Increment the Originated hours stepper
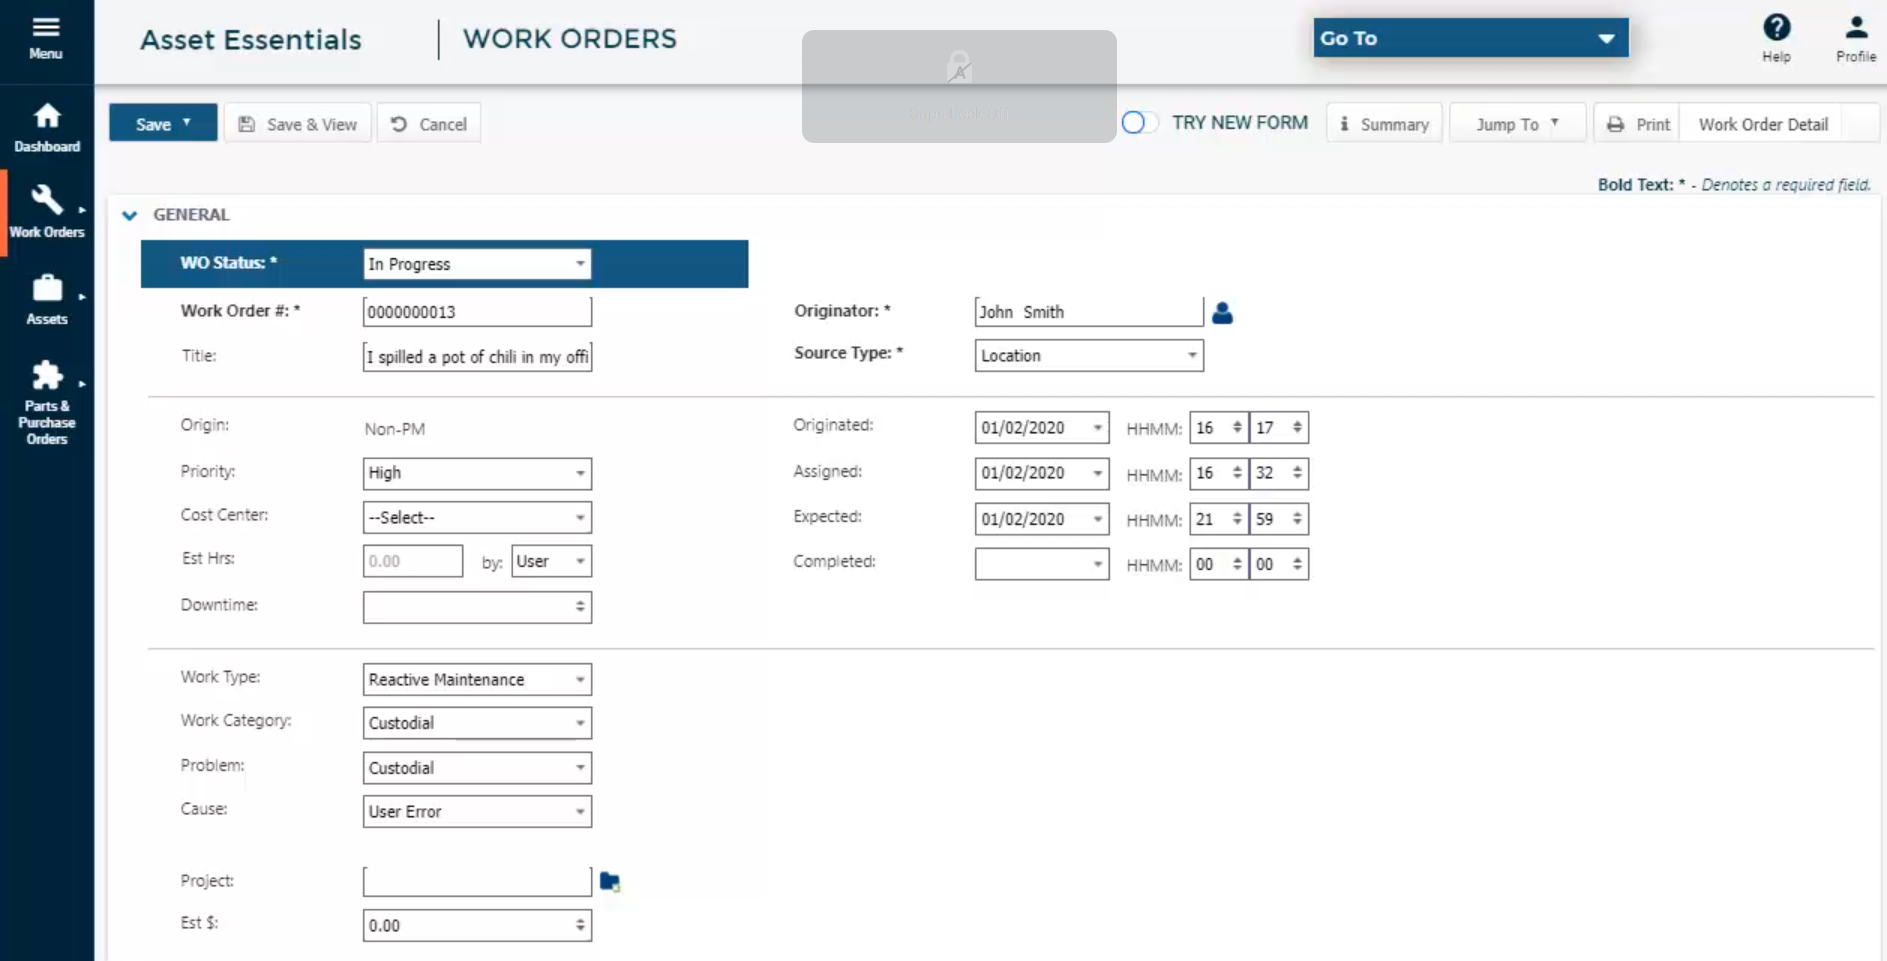This screenshot has width=1887, height=961. tap(1238, 422)
